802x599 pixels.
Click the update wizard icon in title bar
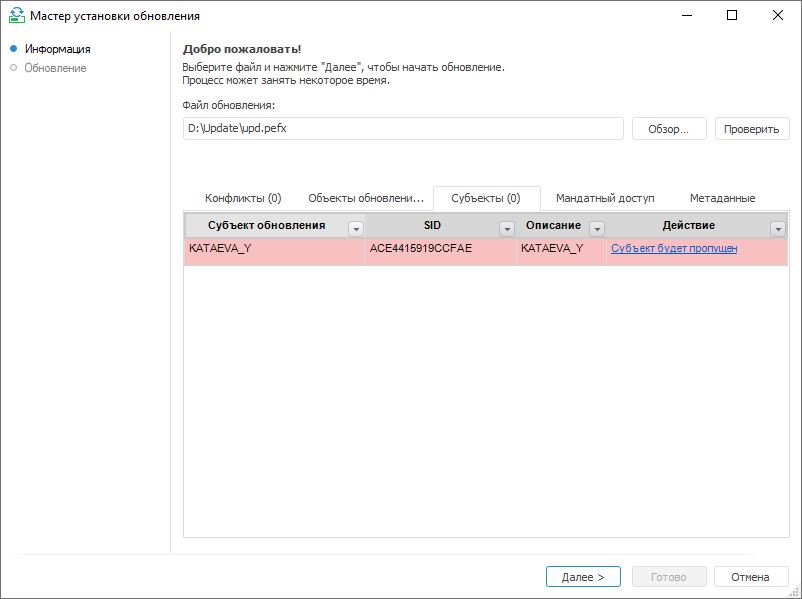coord(16,16)
